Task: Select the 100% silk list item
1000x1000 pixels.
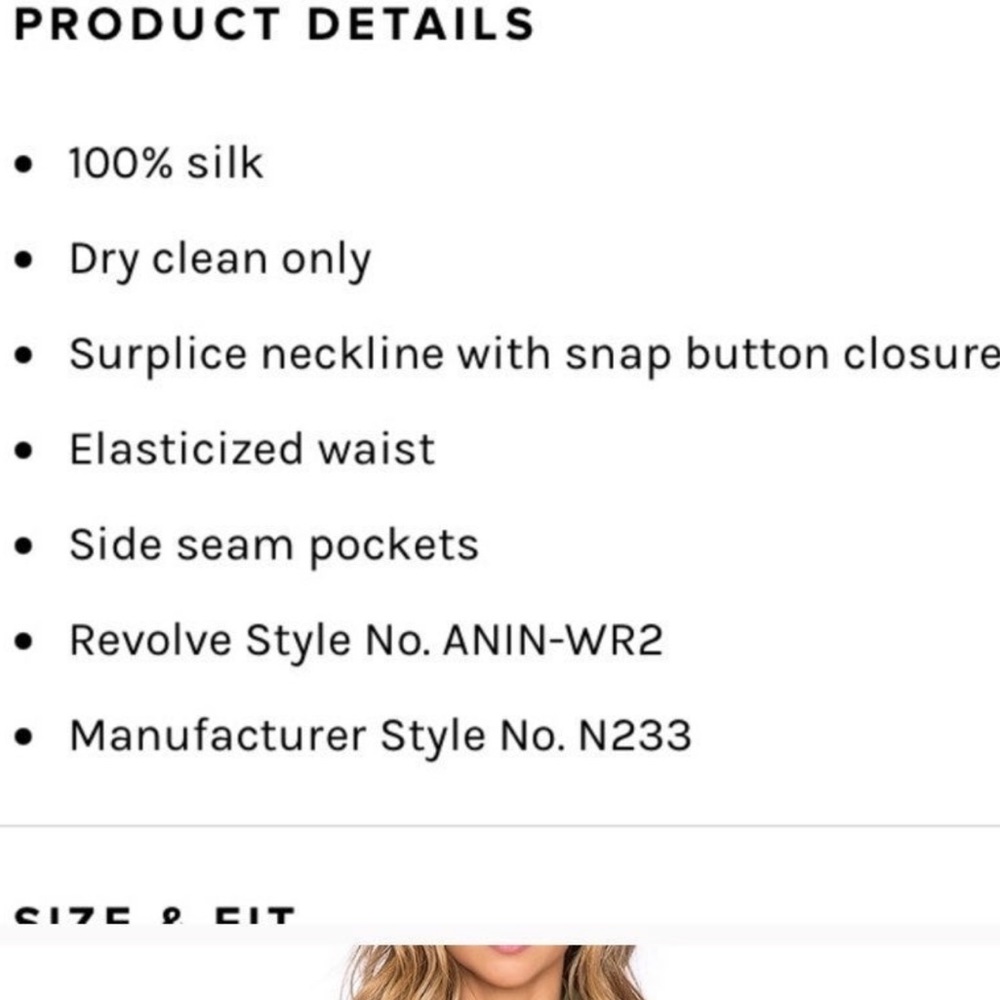Action: click(166, 163)
